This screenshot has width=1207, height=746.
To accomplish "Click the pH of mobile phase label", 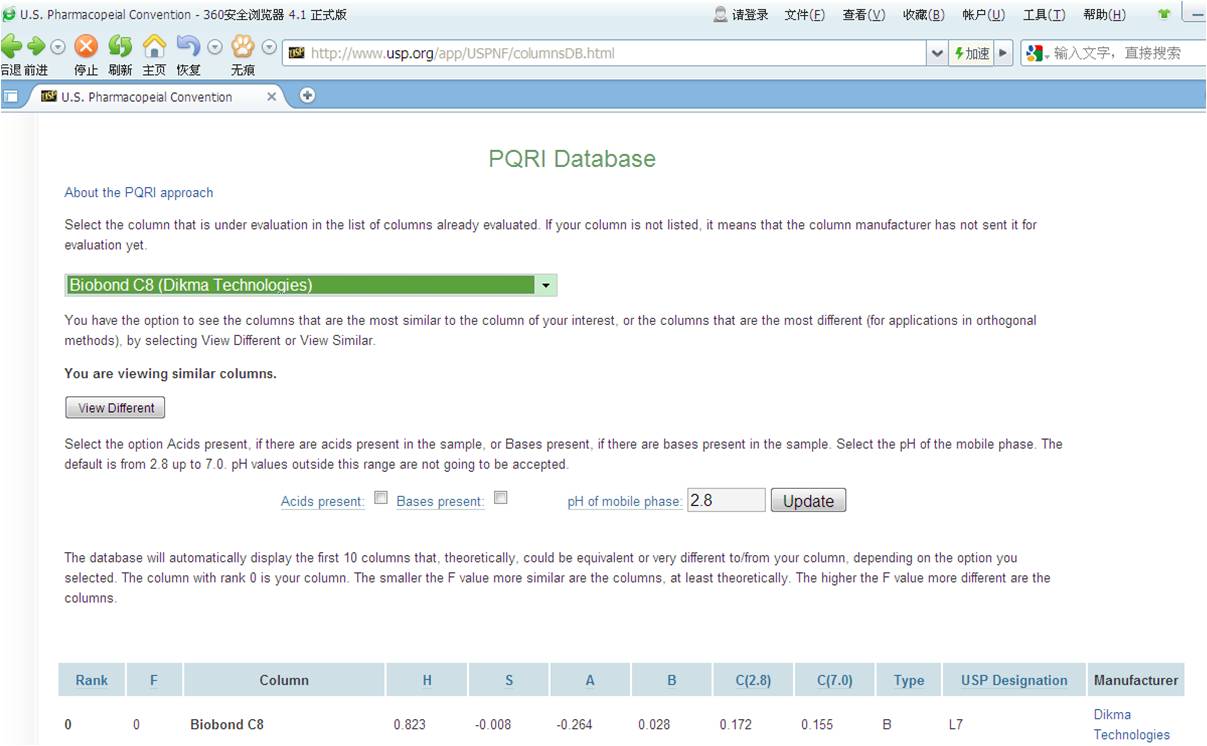I will (625, 502).
